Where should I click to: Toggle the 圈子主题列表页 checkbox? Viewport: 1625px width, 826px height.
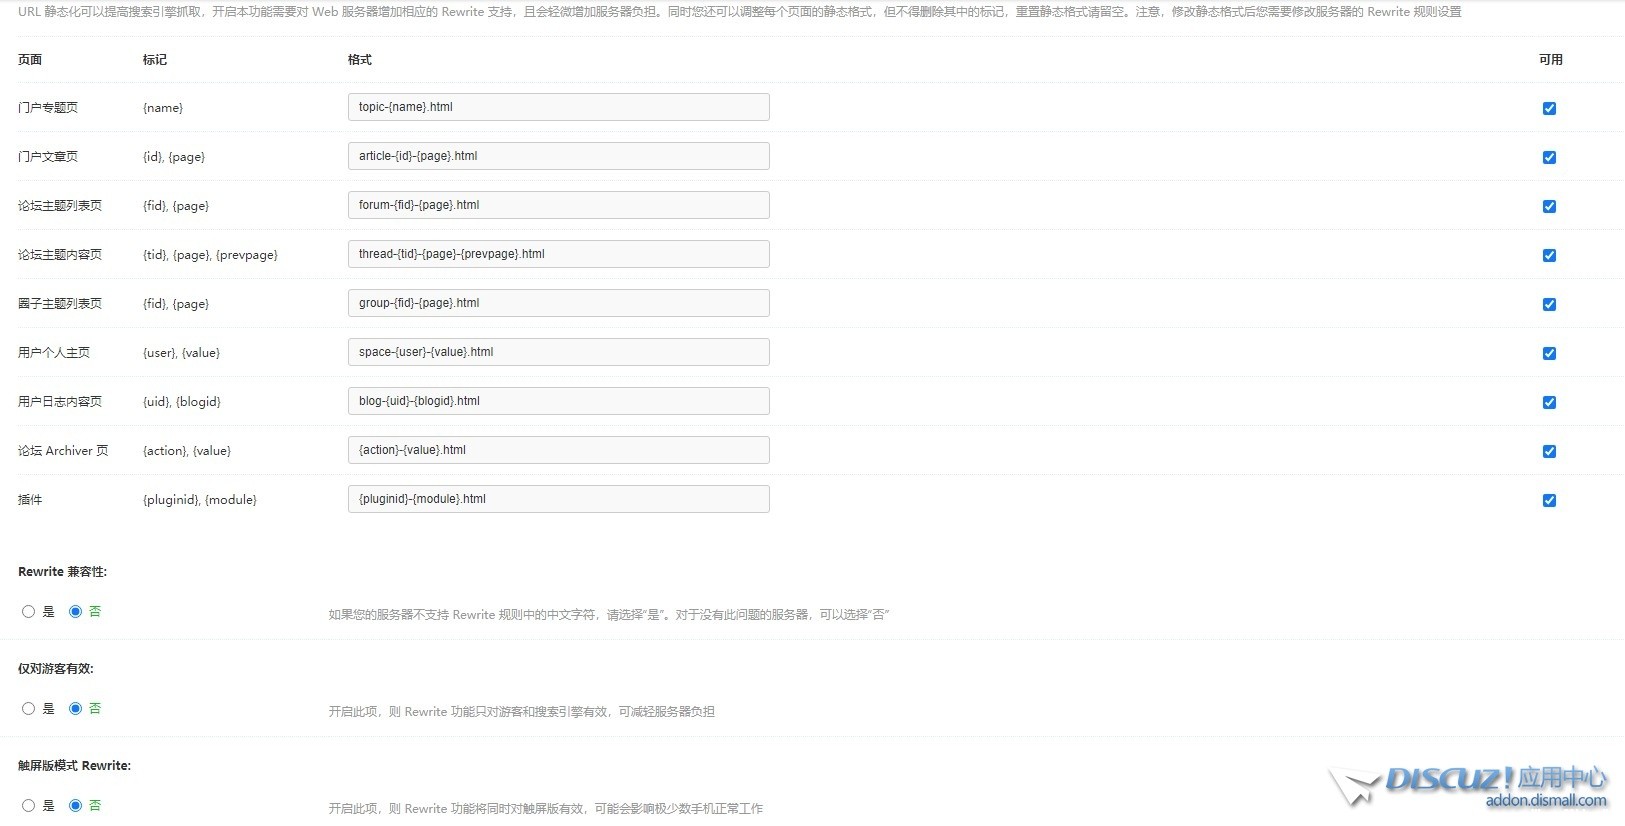1549,304
